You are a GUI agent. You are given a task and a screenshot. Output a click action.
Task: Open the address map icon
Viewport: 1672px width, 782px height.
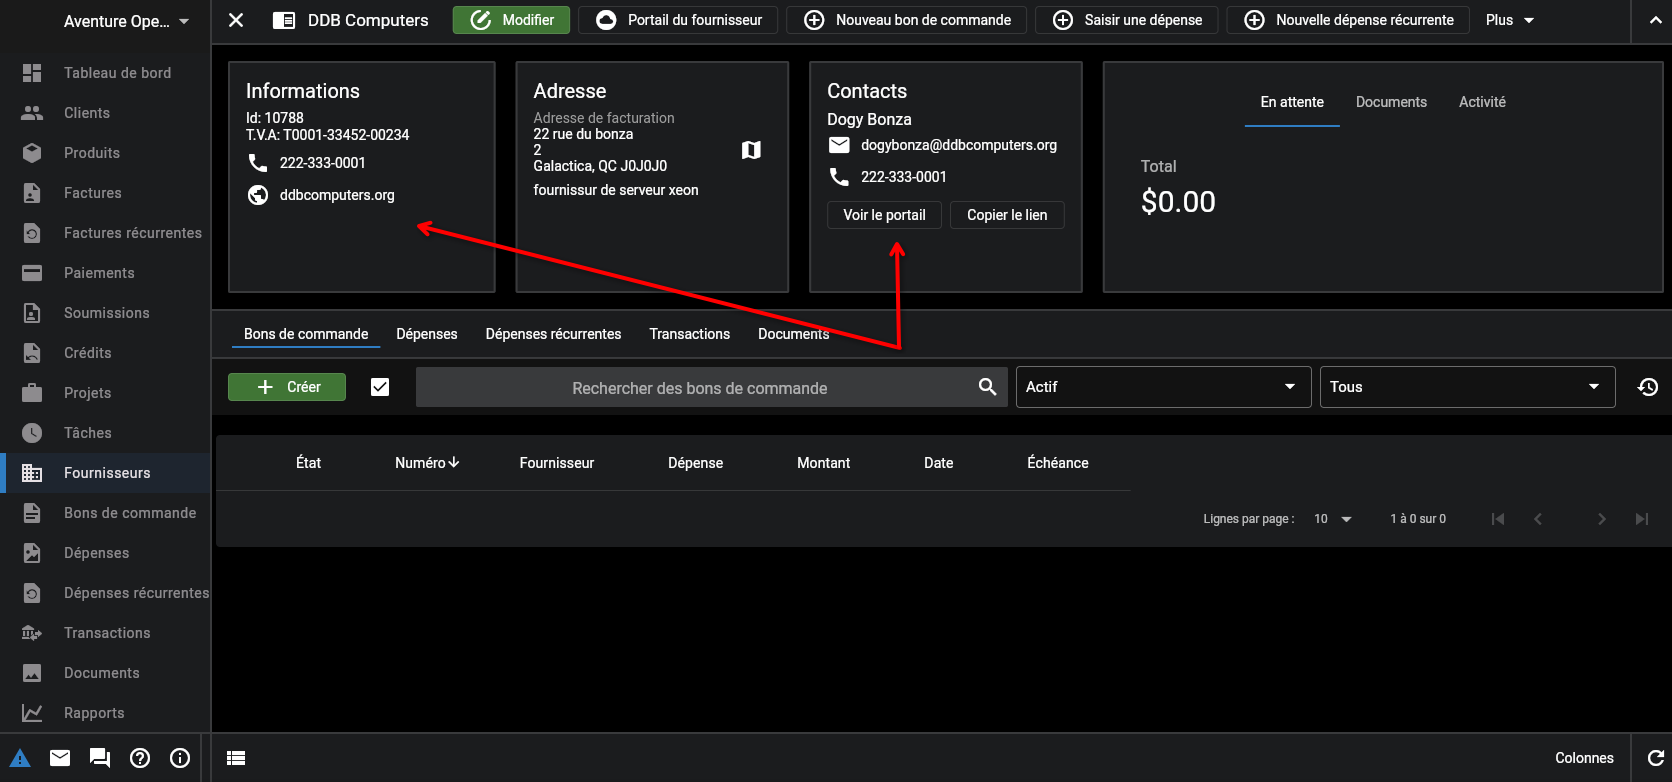pyautogui.click(x=751, y=150)
